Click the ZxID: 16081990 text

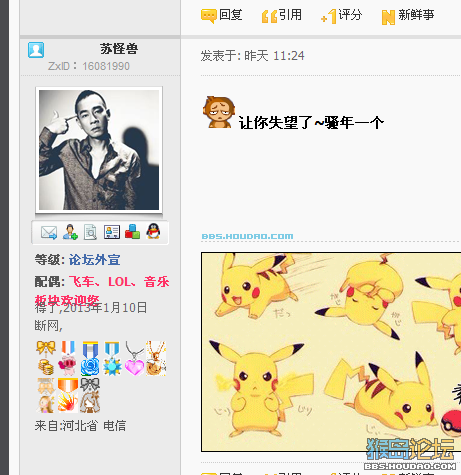click(89, 66)
